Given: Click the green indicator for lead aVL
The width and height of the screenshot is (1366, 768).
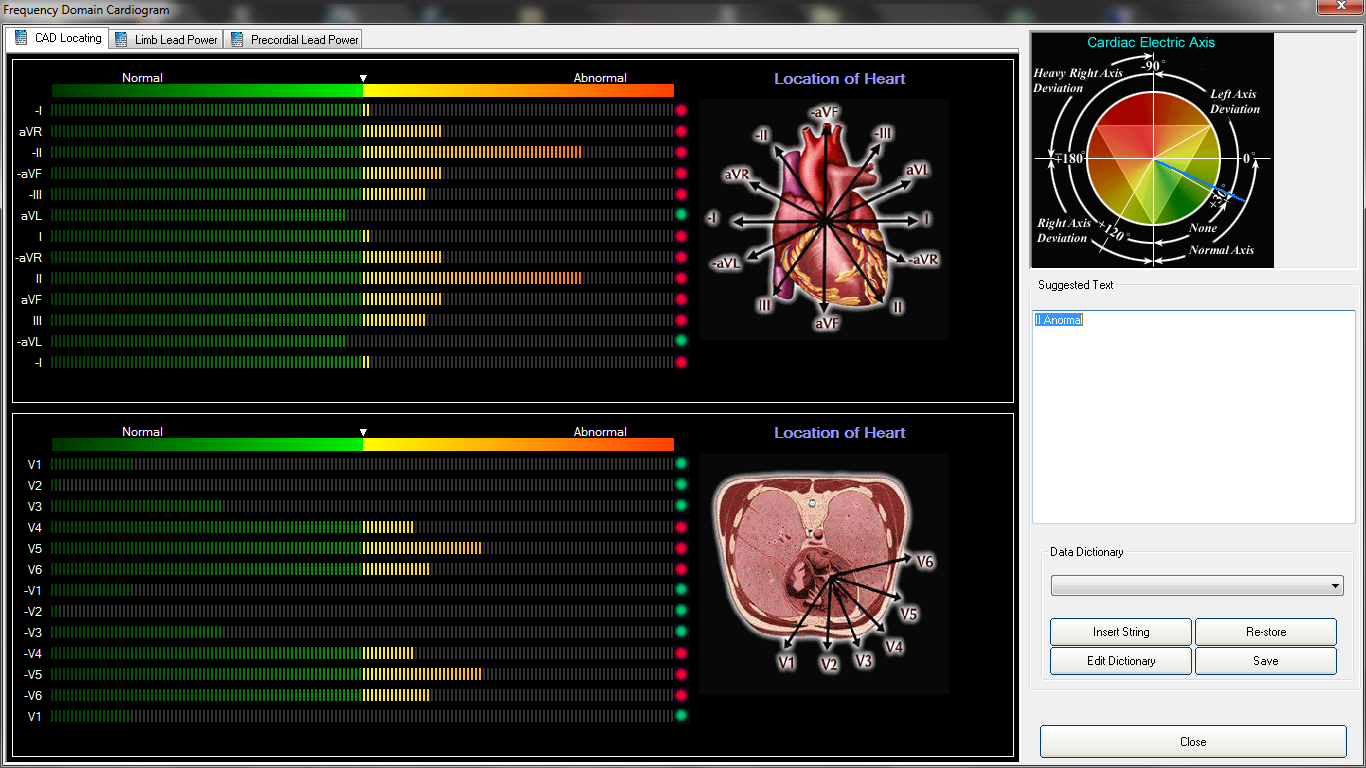Looking at the screenshot, I should [682, 215].
